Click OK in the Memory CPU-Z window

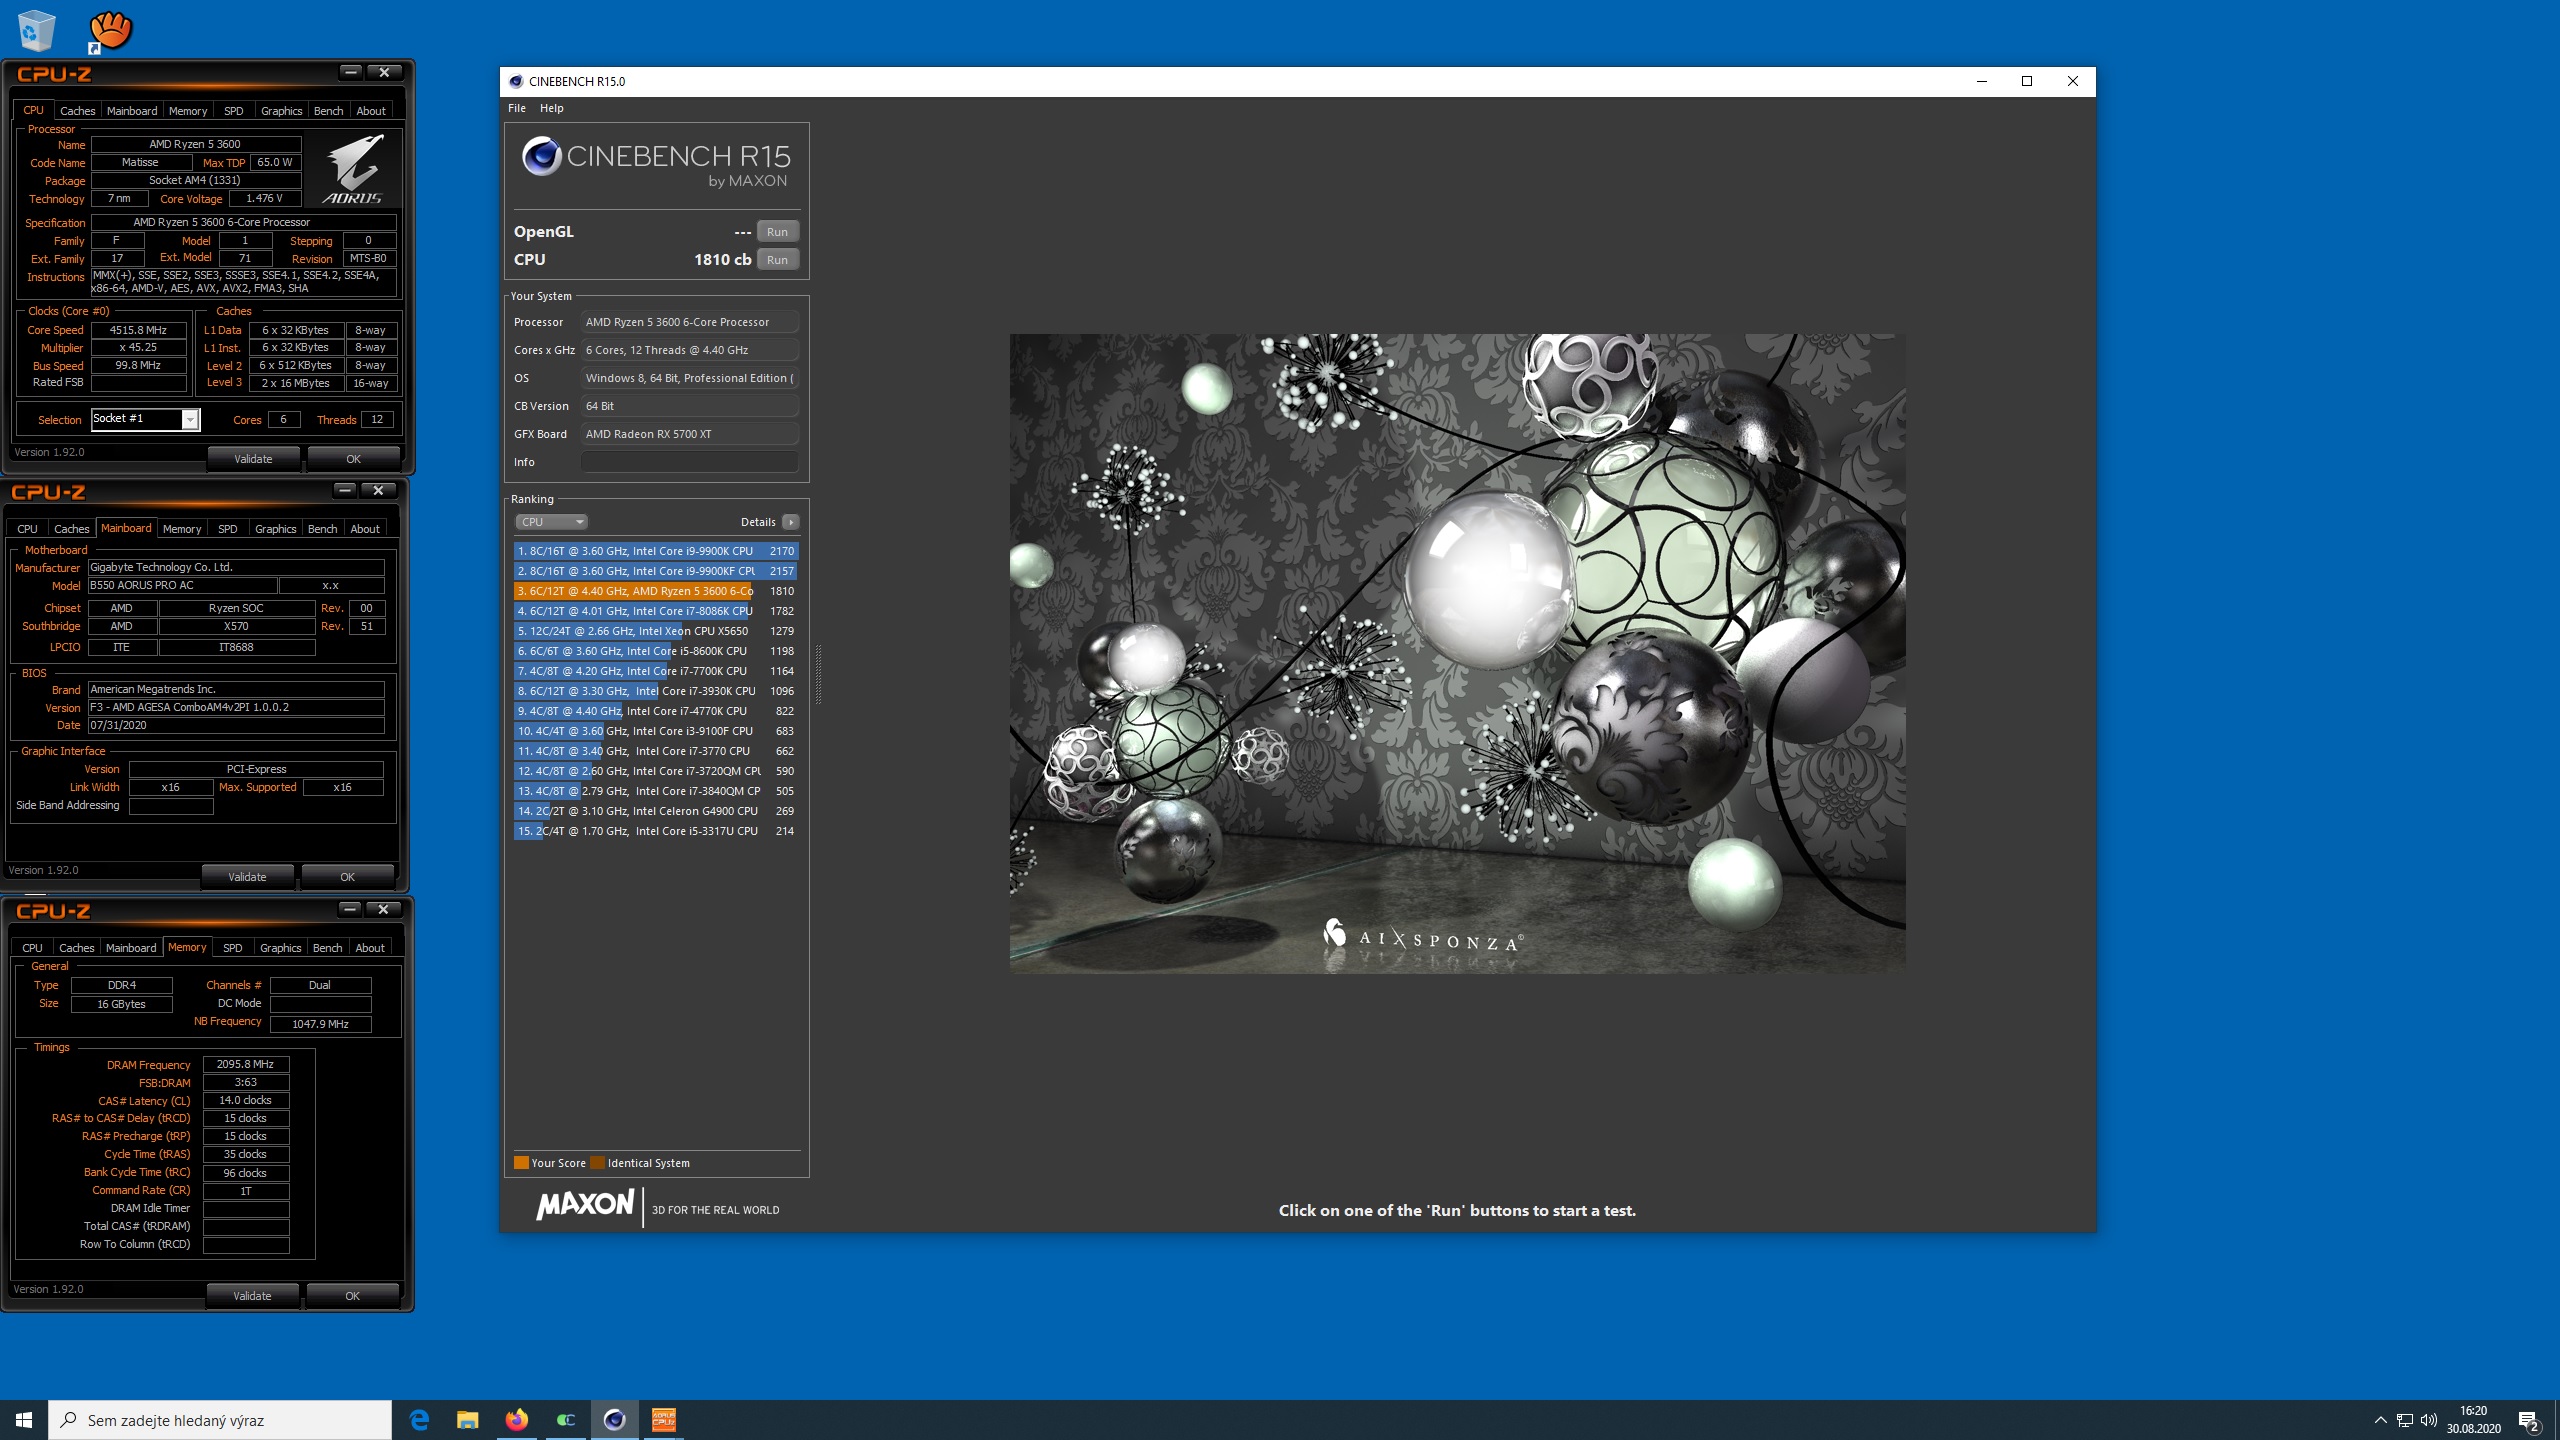(x=352, y=1296)
